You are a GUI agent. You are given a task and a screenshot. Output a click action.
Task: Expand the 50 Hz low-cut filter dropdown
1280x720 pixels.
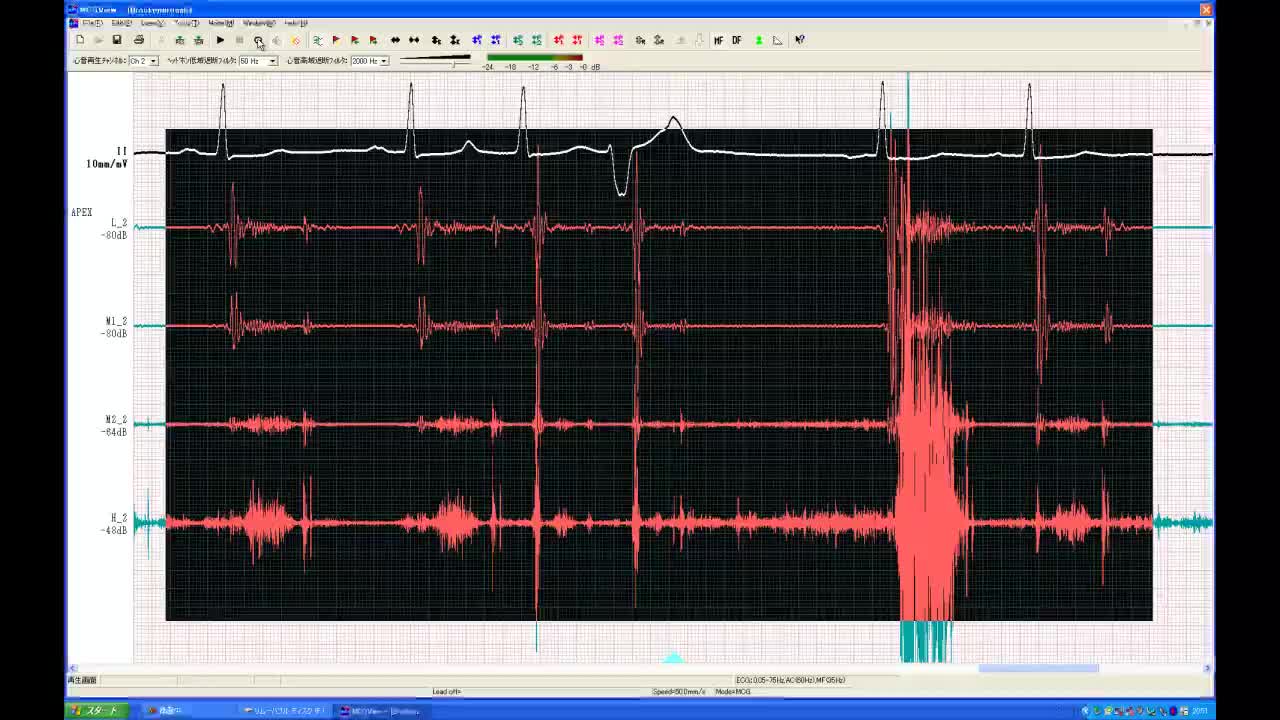point(272,61)
